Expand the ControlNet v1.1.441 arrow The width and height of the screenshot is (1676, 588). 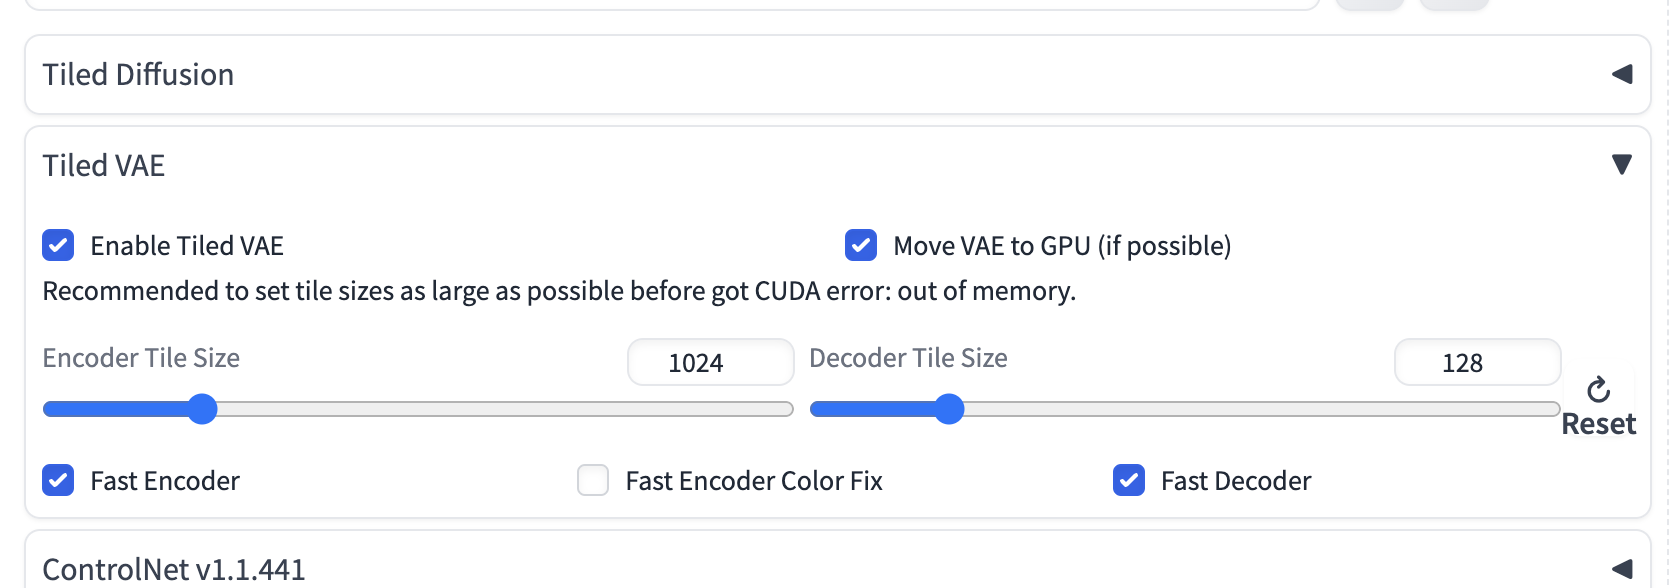(x=1622, y=569)
